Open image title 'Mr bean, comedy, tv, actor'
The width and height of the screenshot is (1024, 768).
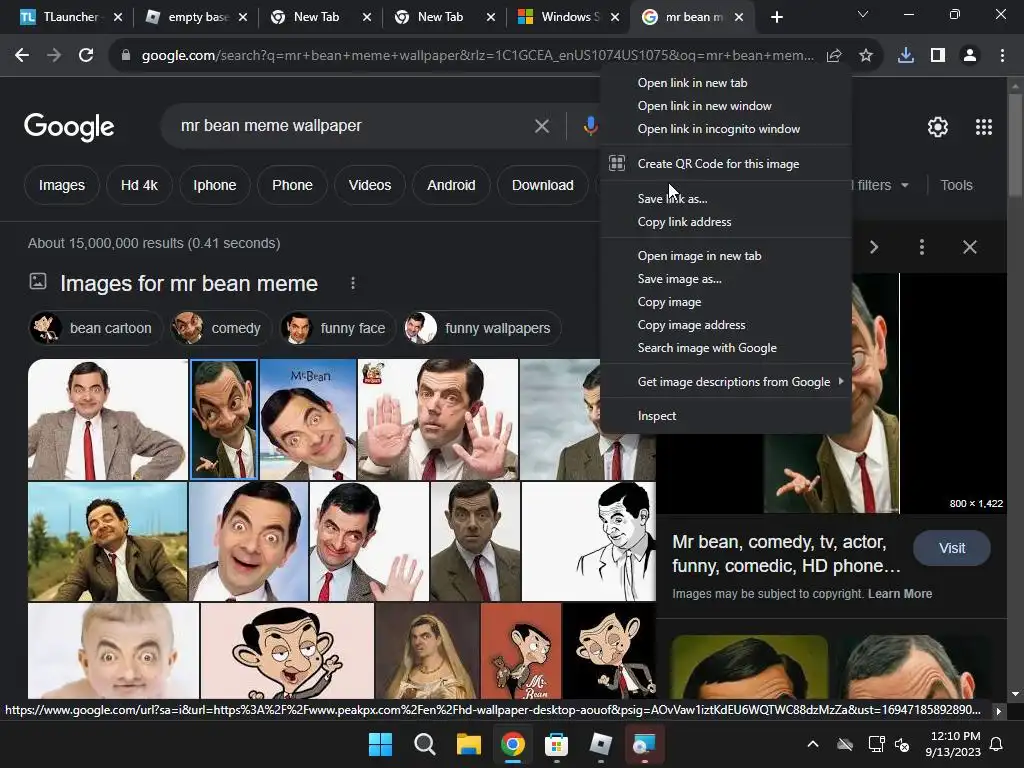click(786, 554)
